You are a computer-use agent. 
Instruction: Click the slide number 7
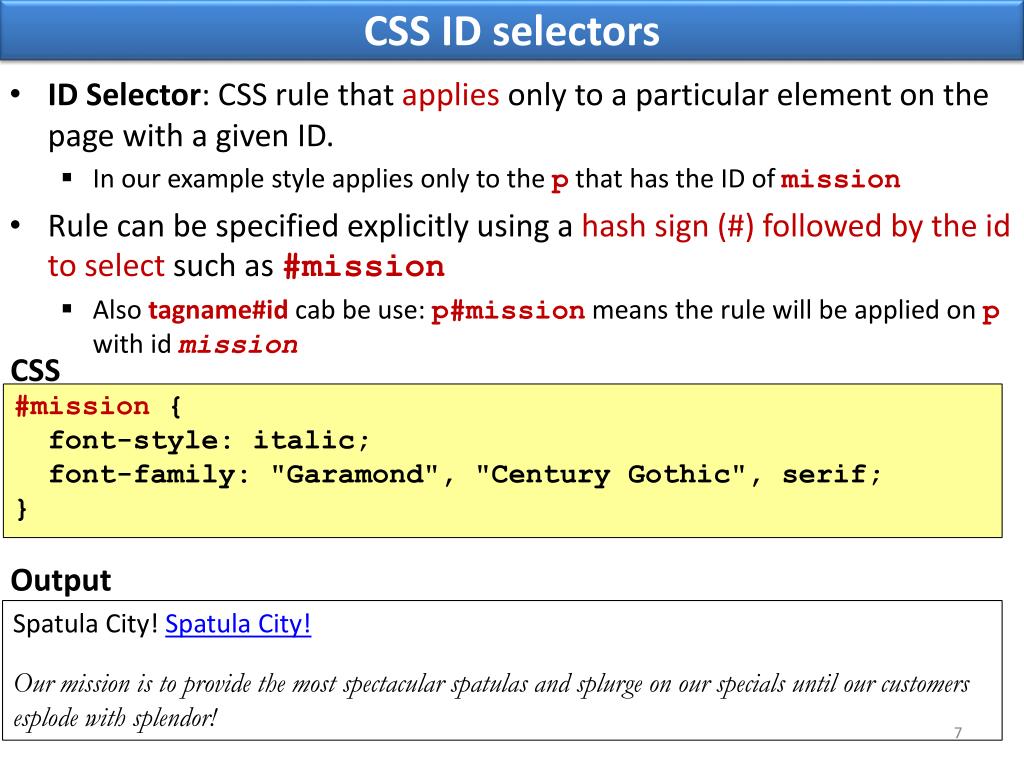(958, 733)
